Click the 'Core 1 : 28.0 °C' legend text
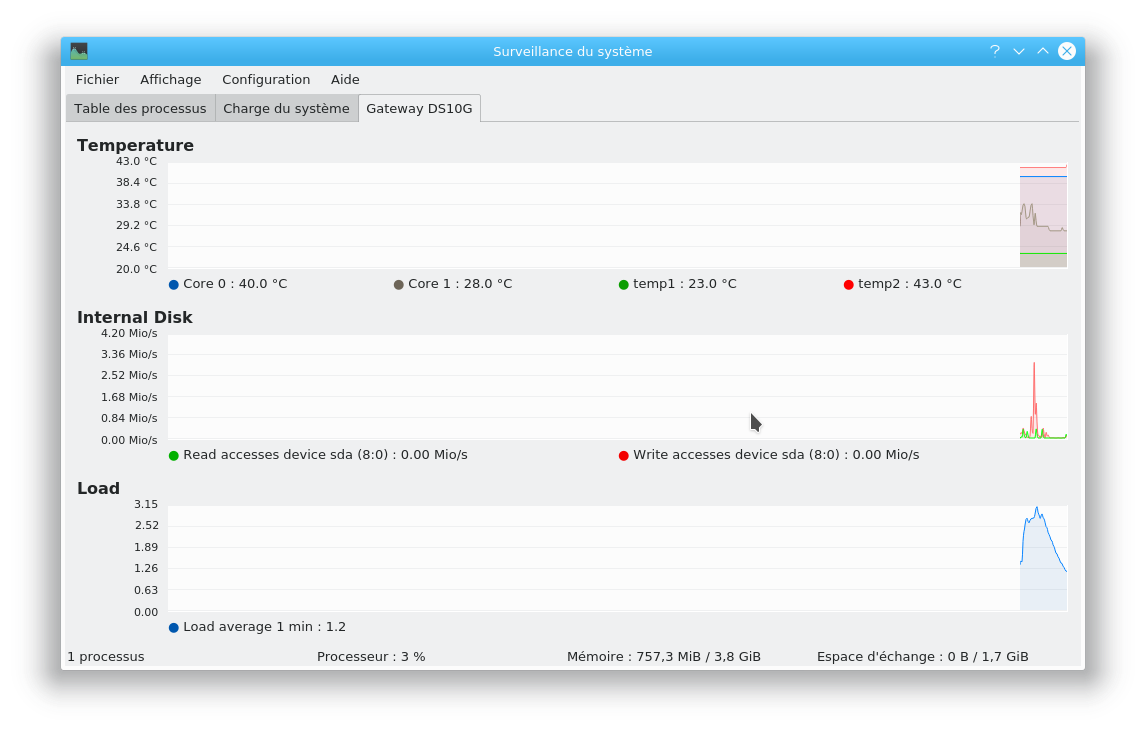Image resolution: width=1146 pixels, height=731 pixels. click(x=460, y=284)
